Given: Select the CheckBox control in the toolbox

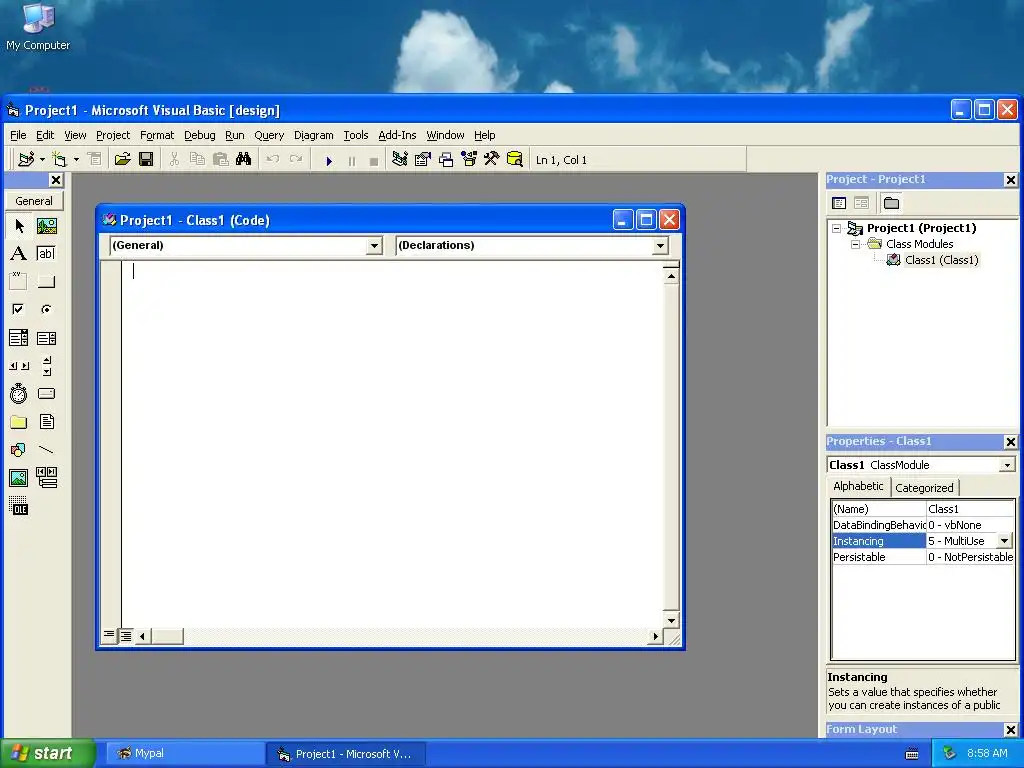Looking at the screenshot, I should (x=19, y=310).
